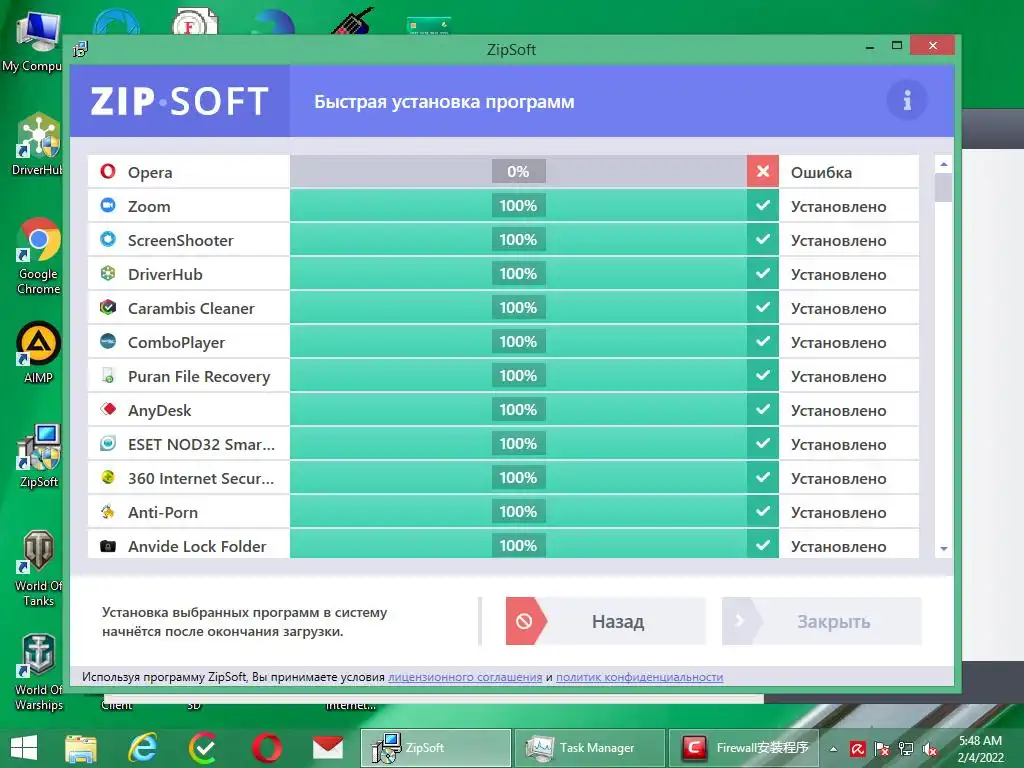Image resolution: width=1024 pixels, height=768 pixels.
Task: Click the list scrollbar thumb
Action: [x=944, y=187]
